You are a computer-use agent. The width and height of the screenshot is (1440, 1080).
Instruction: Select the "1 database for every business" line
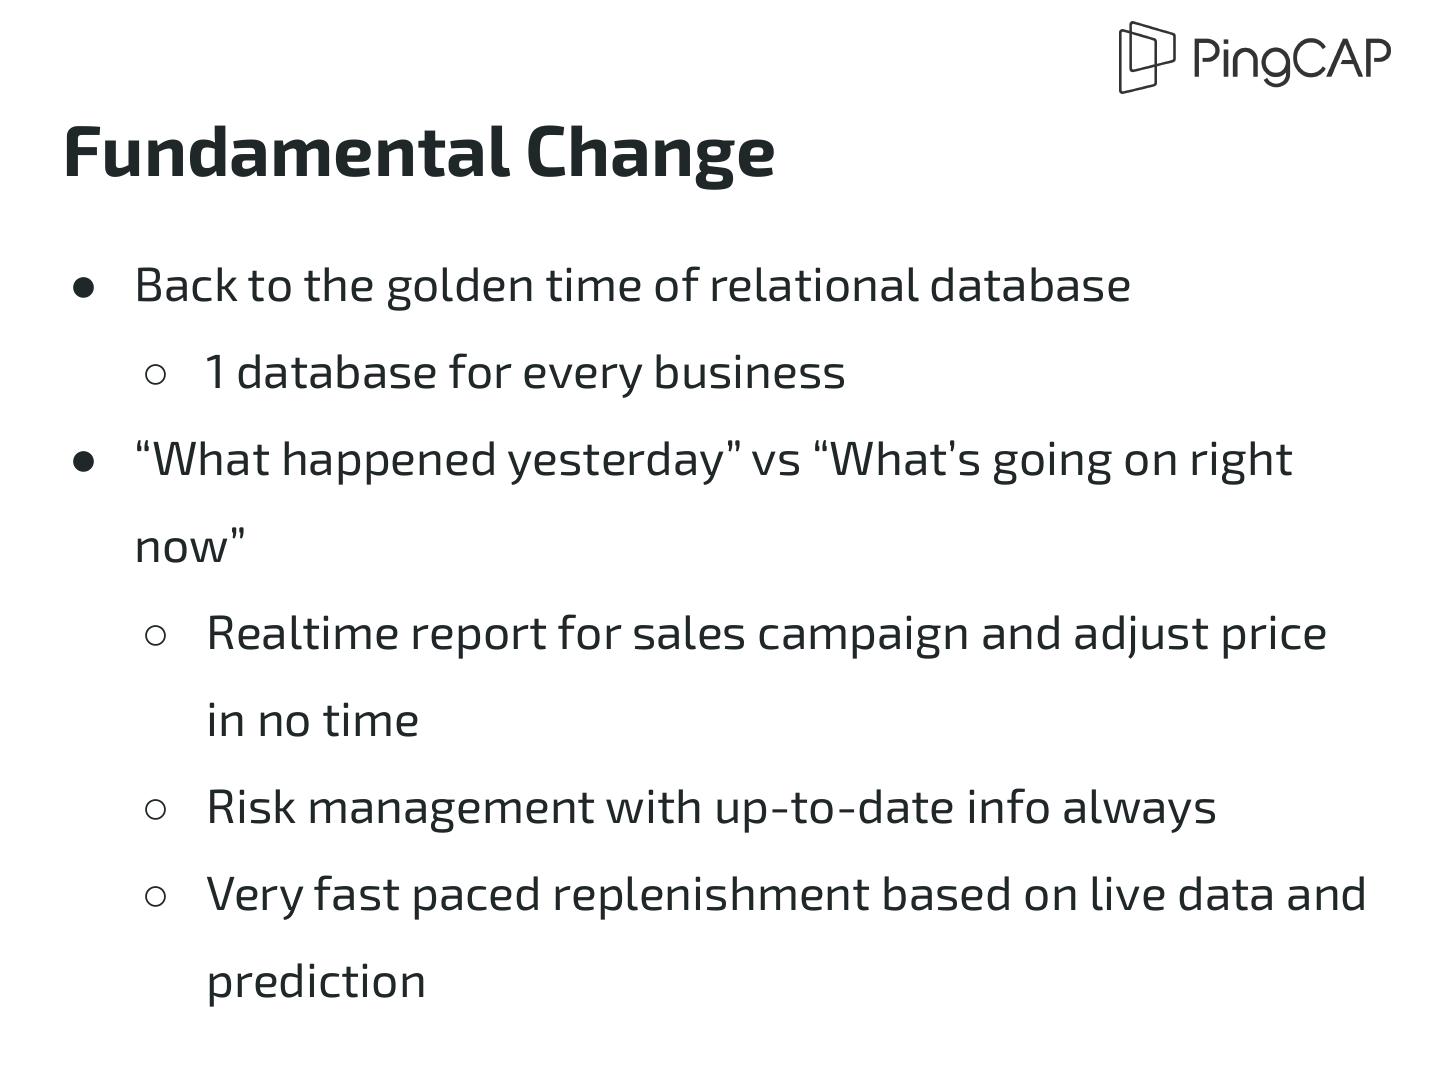(525, 373)
